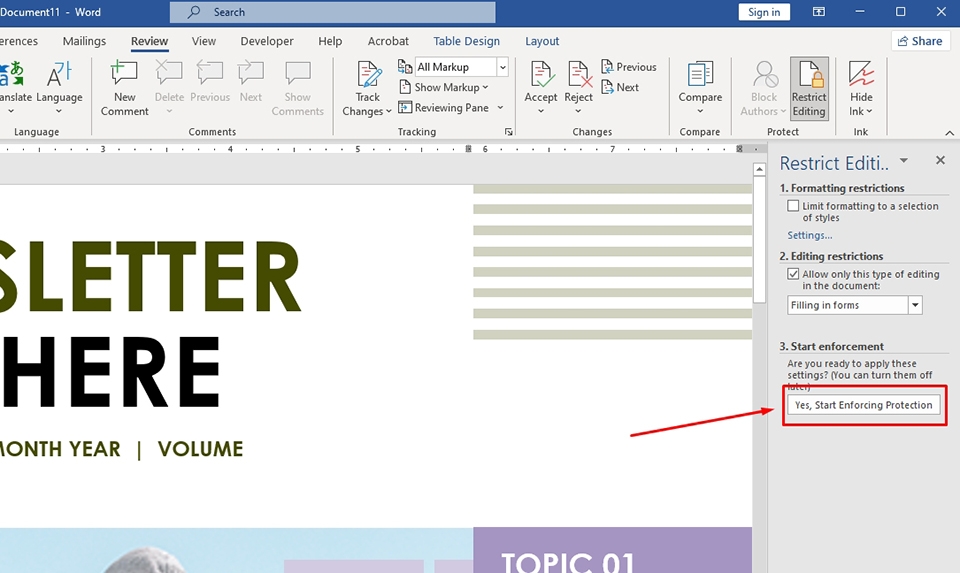Enable Limit formatting to a selection of styles
Viewport: 960px width, 573px height.
(x=793, y=206)
